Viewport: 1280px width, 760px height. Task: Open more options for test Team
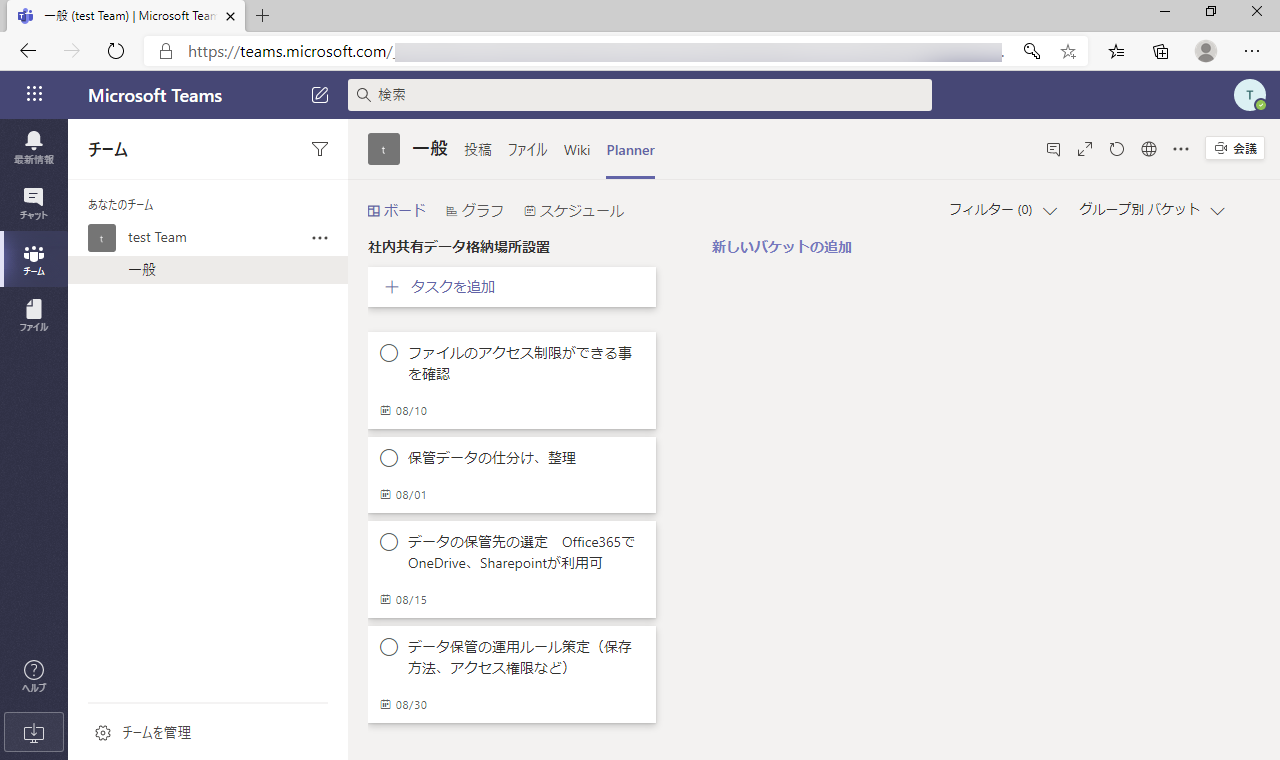320,238
